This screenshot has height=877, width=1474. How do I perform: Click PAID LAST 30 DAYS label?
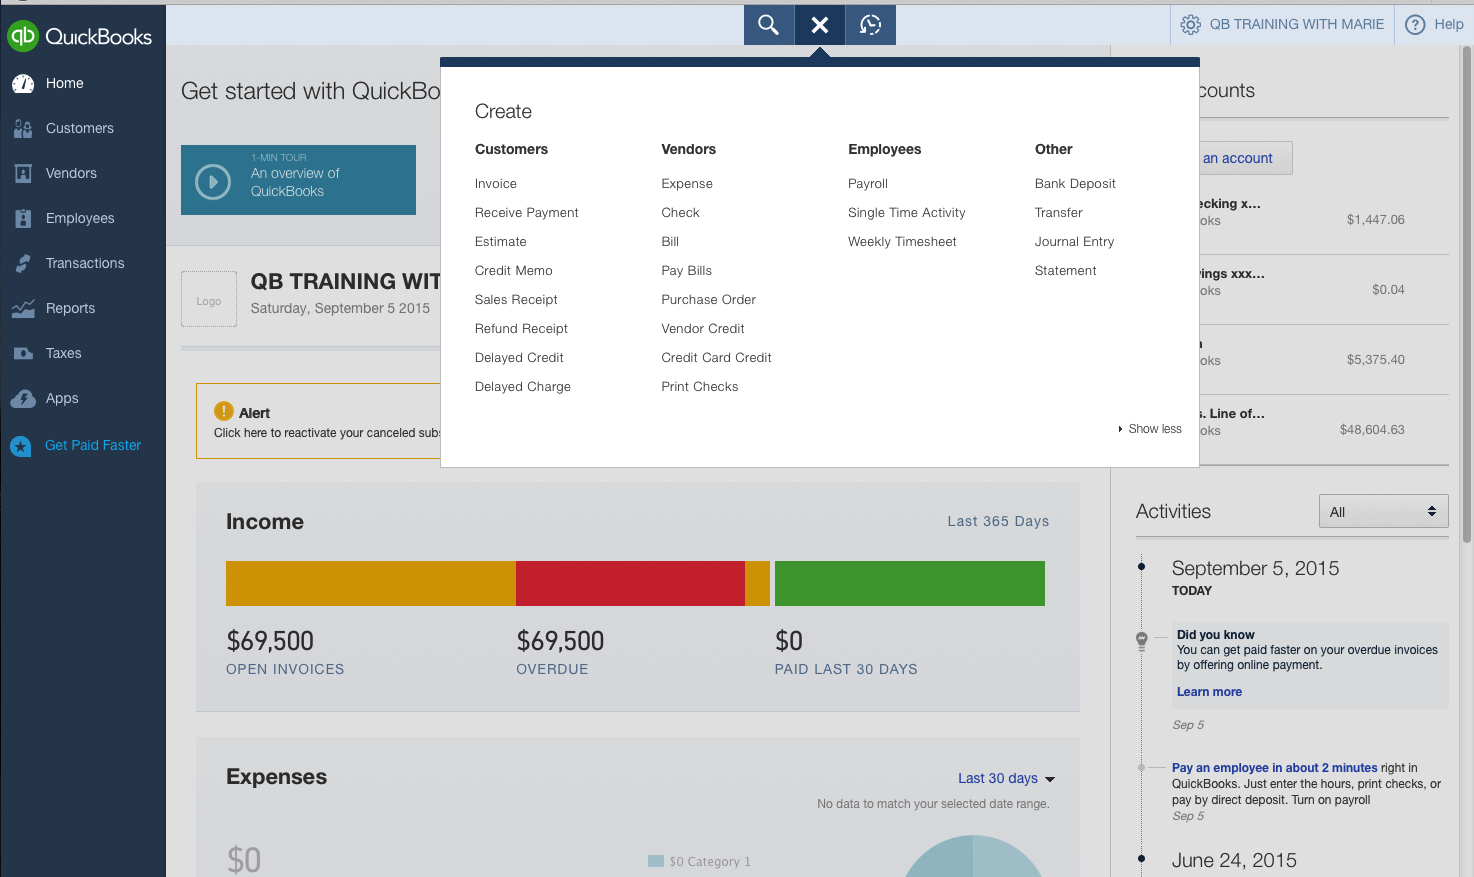point(846,669)
